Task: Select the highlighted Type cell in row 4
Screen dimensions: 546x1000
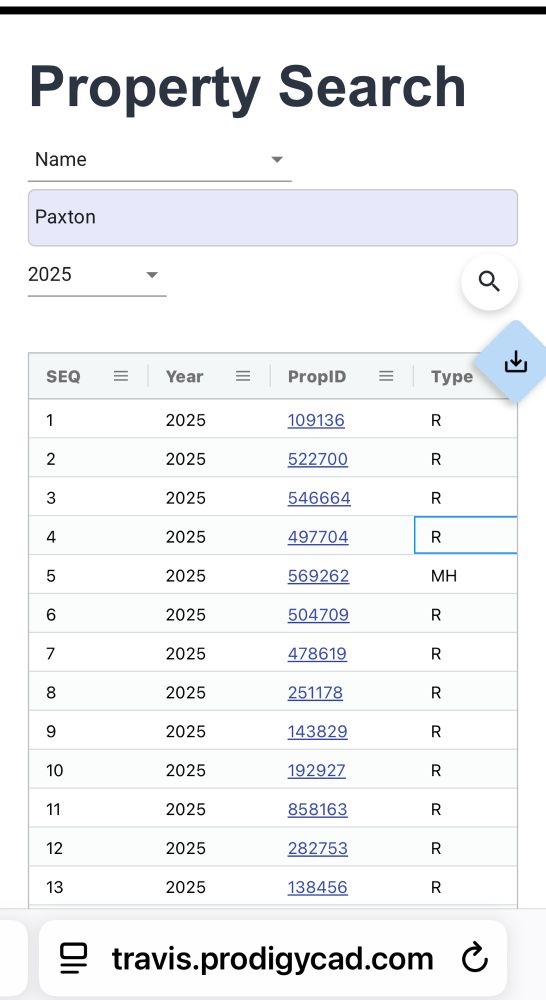Action: click(466, 535)
